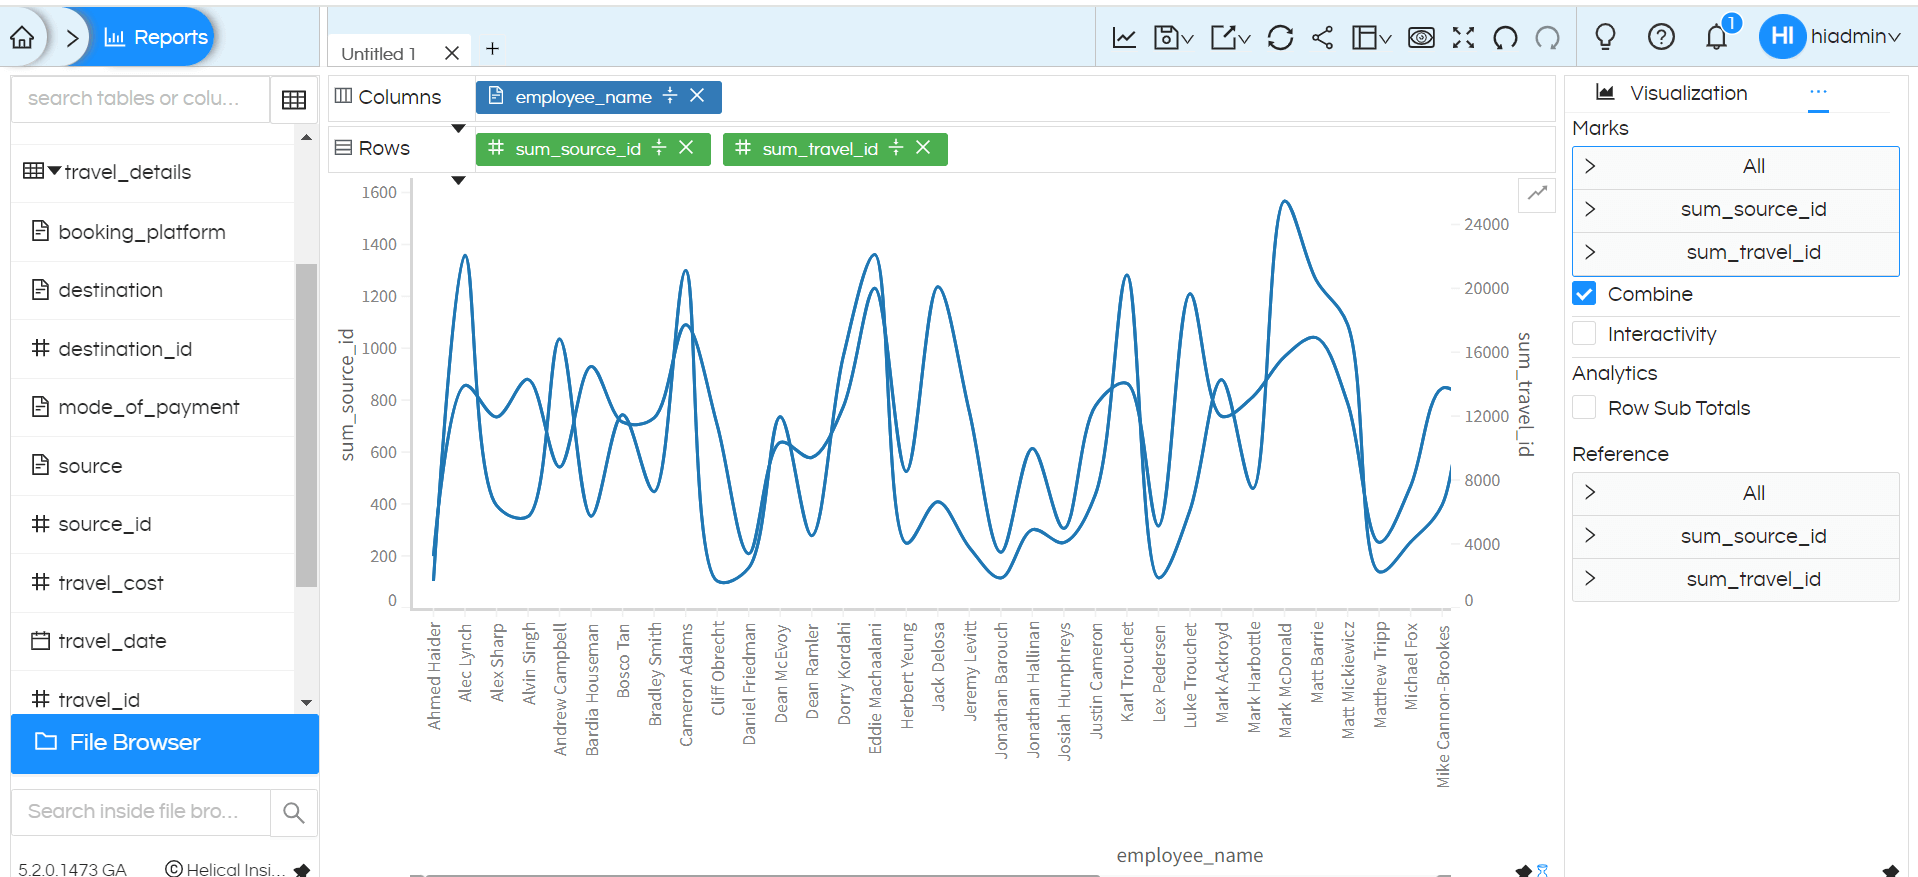The height and width of the screenshot is (877, 1918).
Task: Open the three-dots more options tab
Action: 1818,93
